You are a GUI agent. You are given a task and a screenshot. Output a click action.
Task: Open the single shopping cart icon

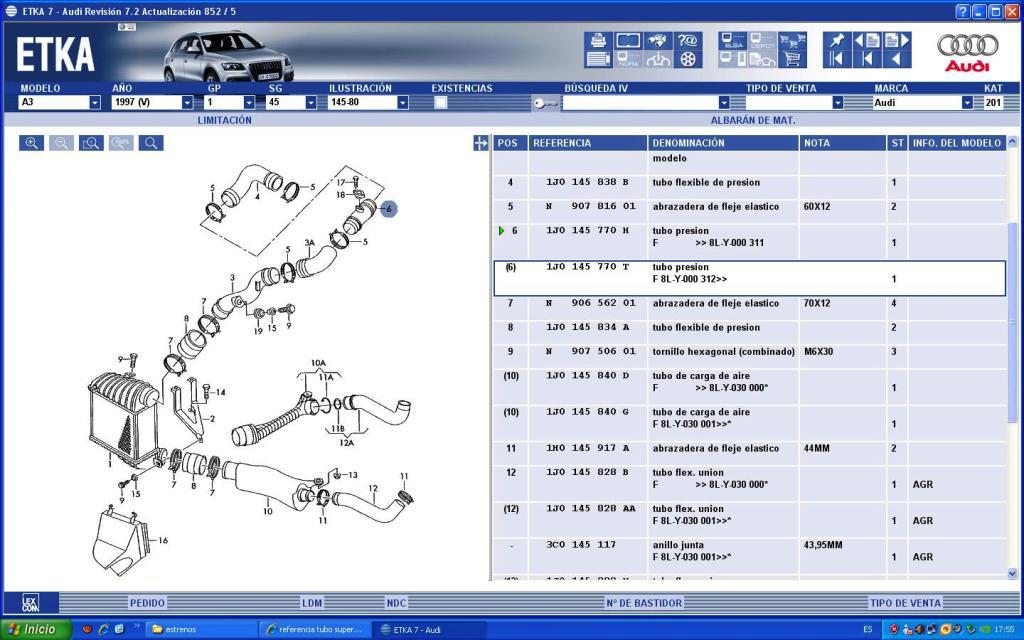coord(792,59)
